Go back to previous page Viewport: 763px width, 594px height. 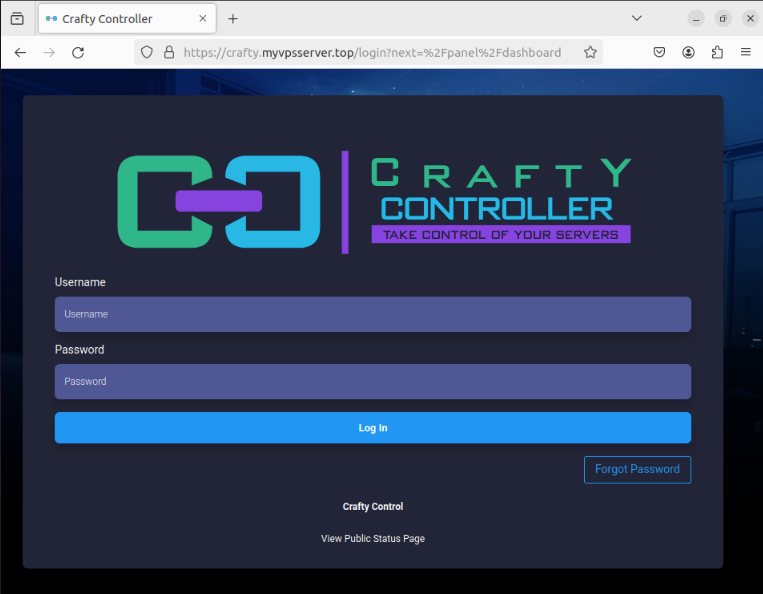[x=20, y=53]
